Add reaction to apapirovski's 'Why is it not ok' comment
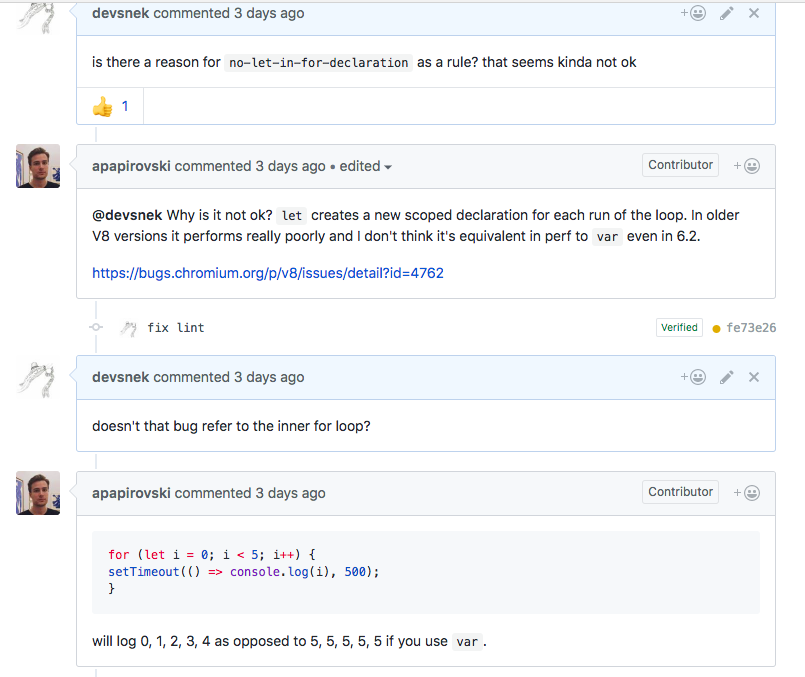This screenshot has height=677, width=805. click(x=746, y=166)
